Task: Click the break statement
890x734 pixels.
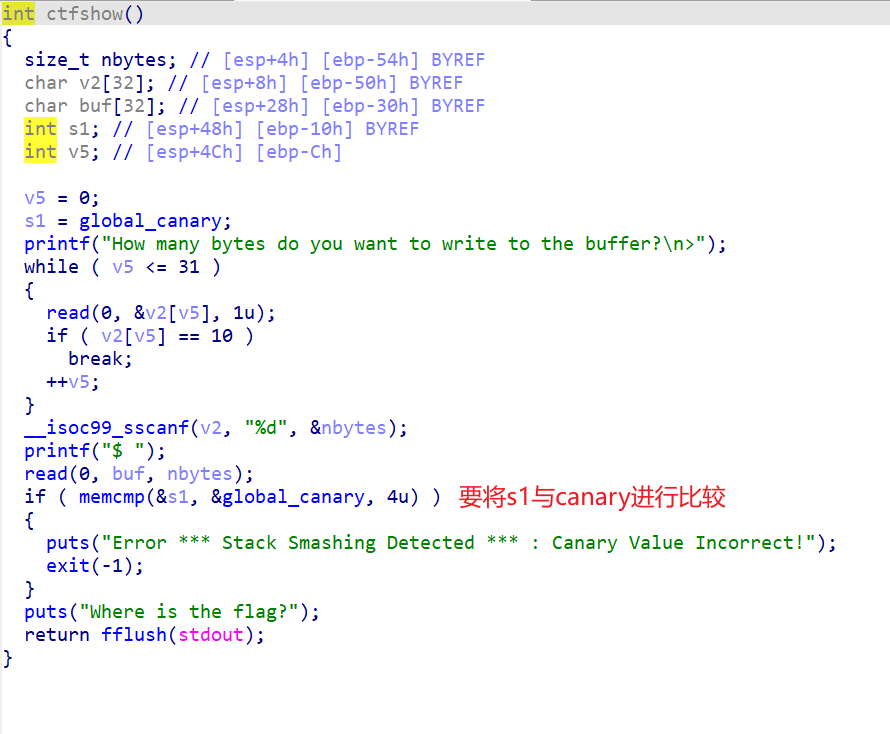Action: pyautogui.click(x=99, y=359)
